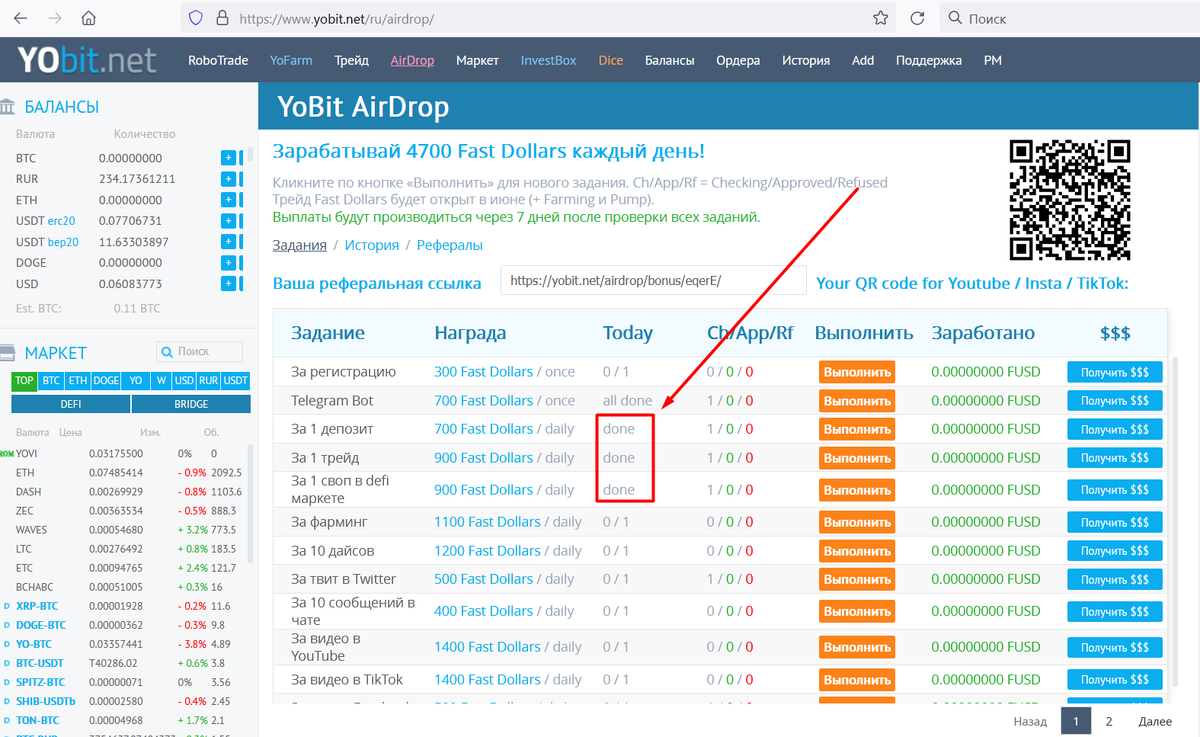
Task: Open Трейд in the top menu
Action: tap(352, 60)
